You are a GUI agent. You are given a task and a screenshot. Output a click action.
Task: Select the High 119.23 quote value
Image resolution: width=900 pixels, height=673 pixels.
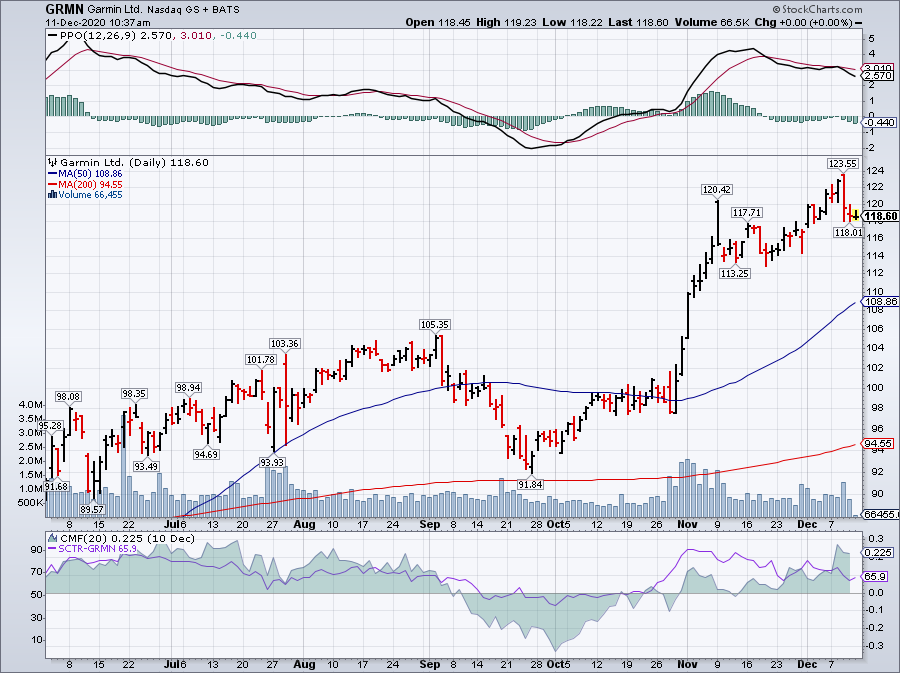[x=506, y=22]
